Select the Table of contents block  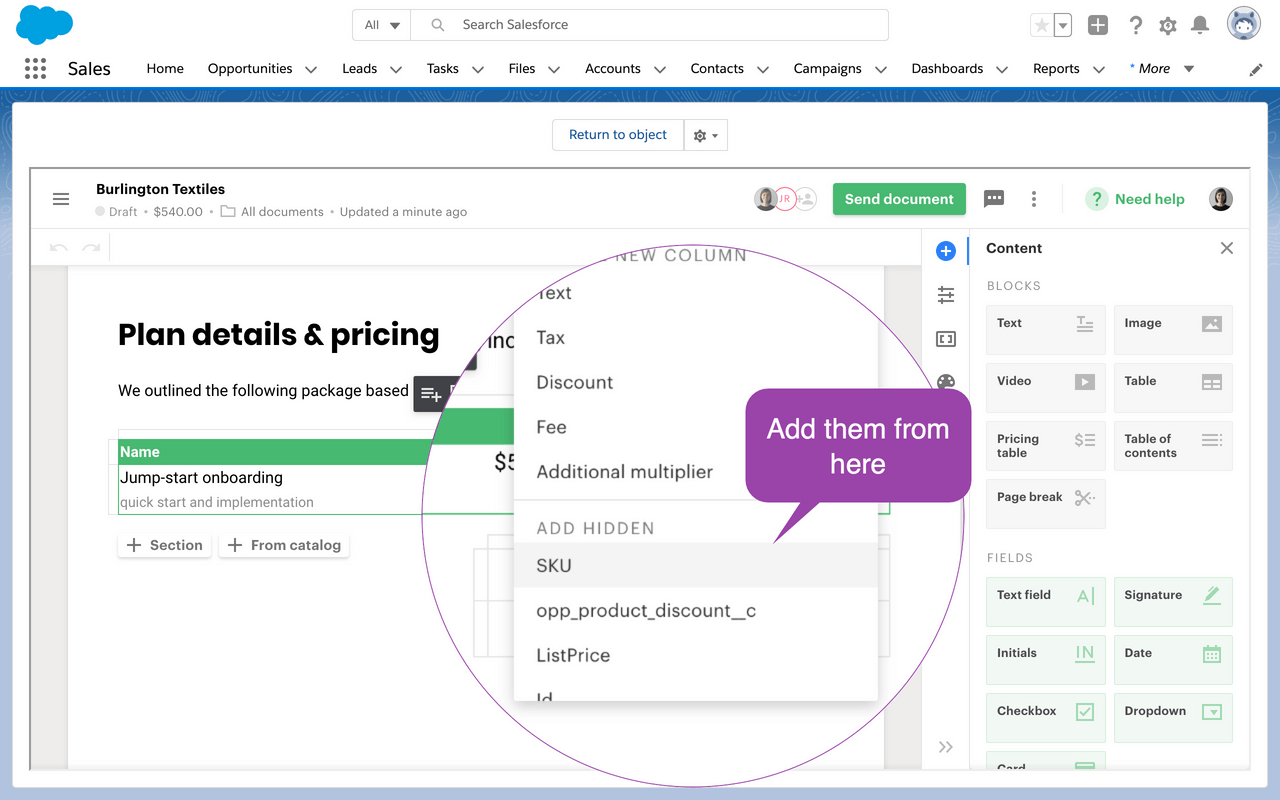(1173, 446)
